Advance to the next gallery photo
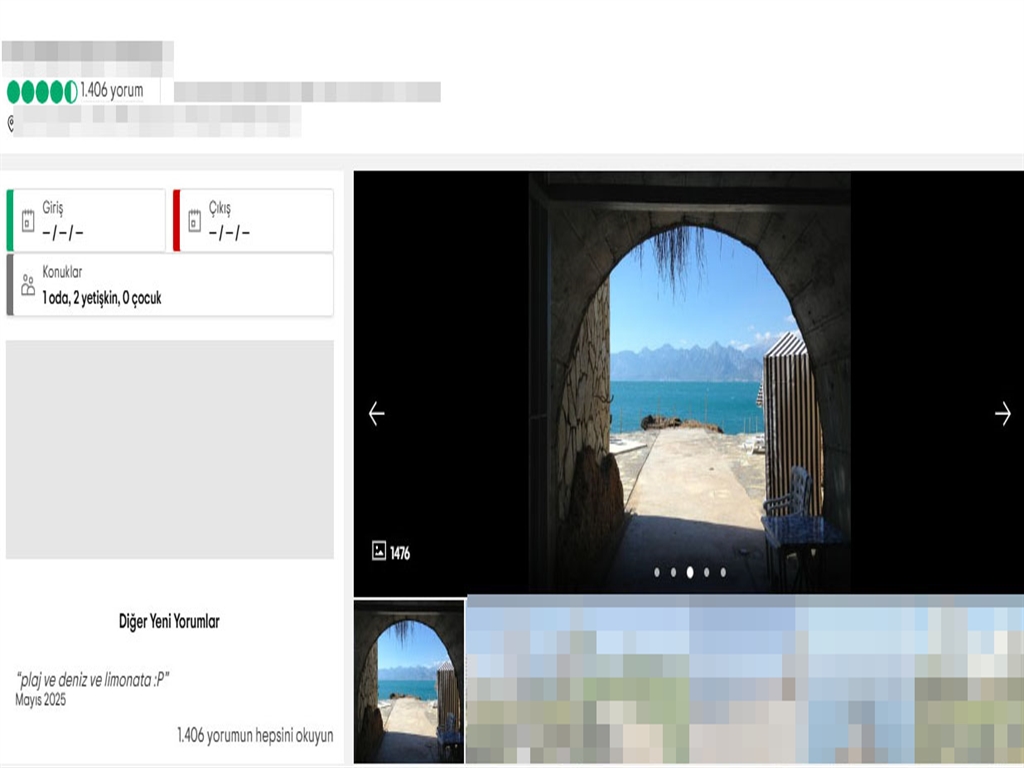 click(x=1002, y=414)
